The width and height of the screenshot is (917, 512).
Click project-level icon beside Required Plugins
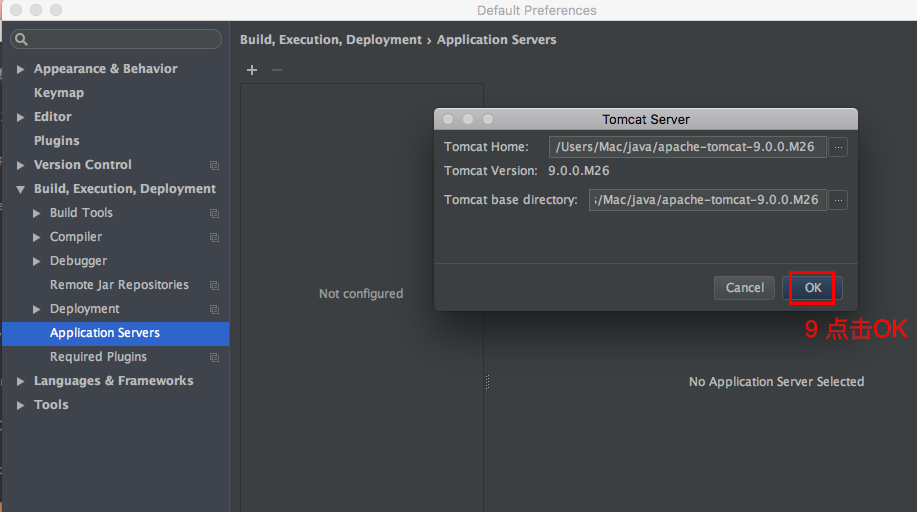tap(215, 358)
